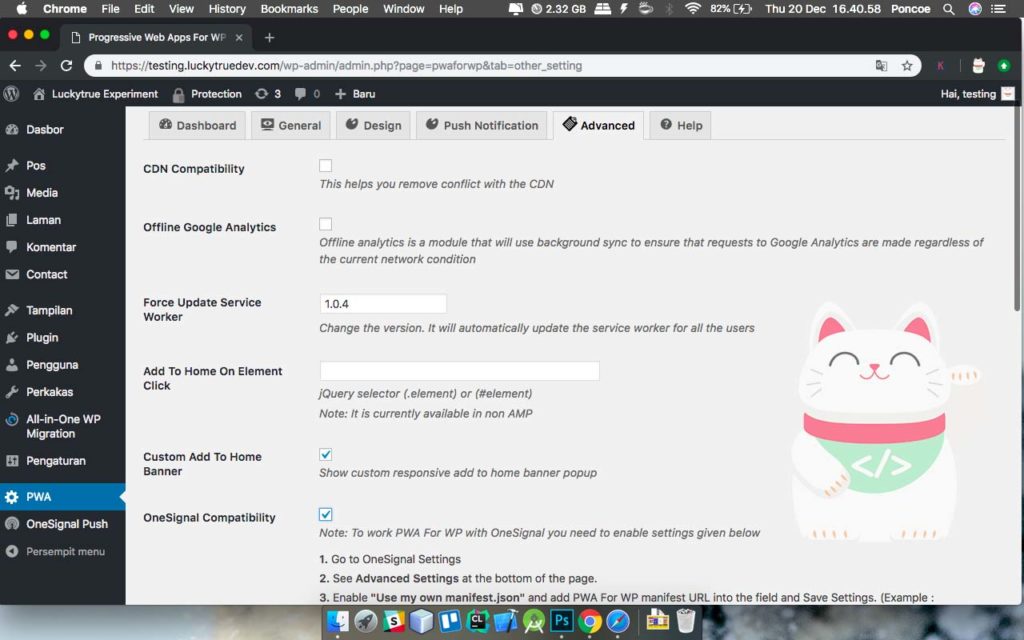Open a new Chrome tab with plus
The height and width of the screenshot is (640, 1024).
click(x=269, y=38)
